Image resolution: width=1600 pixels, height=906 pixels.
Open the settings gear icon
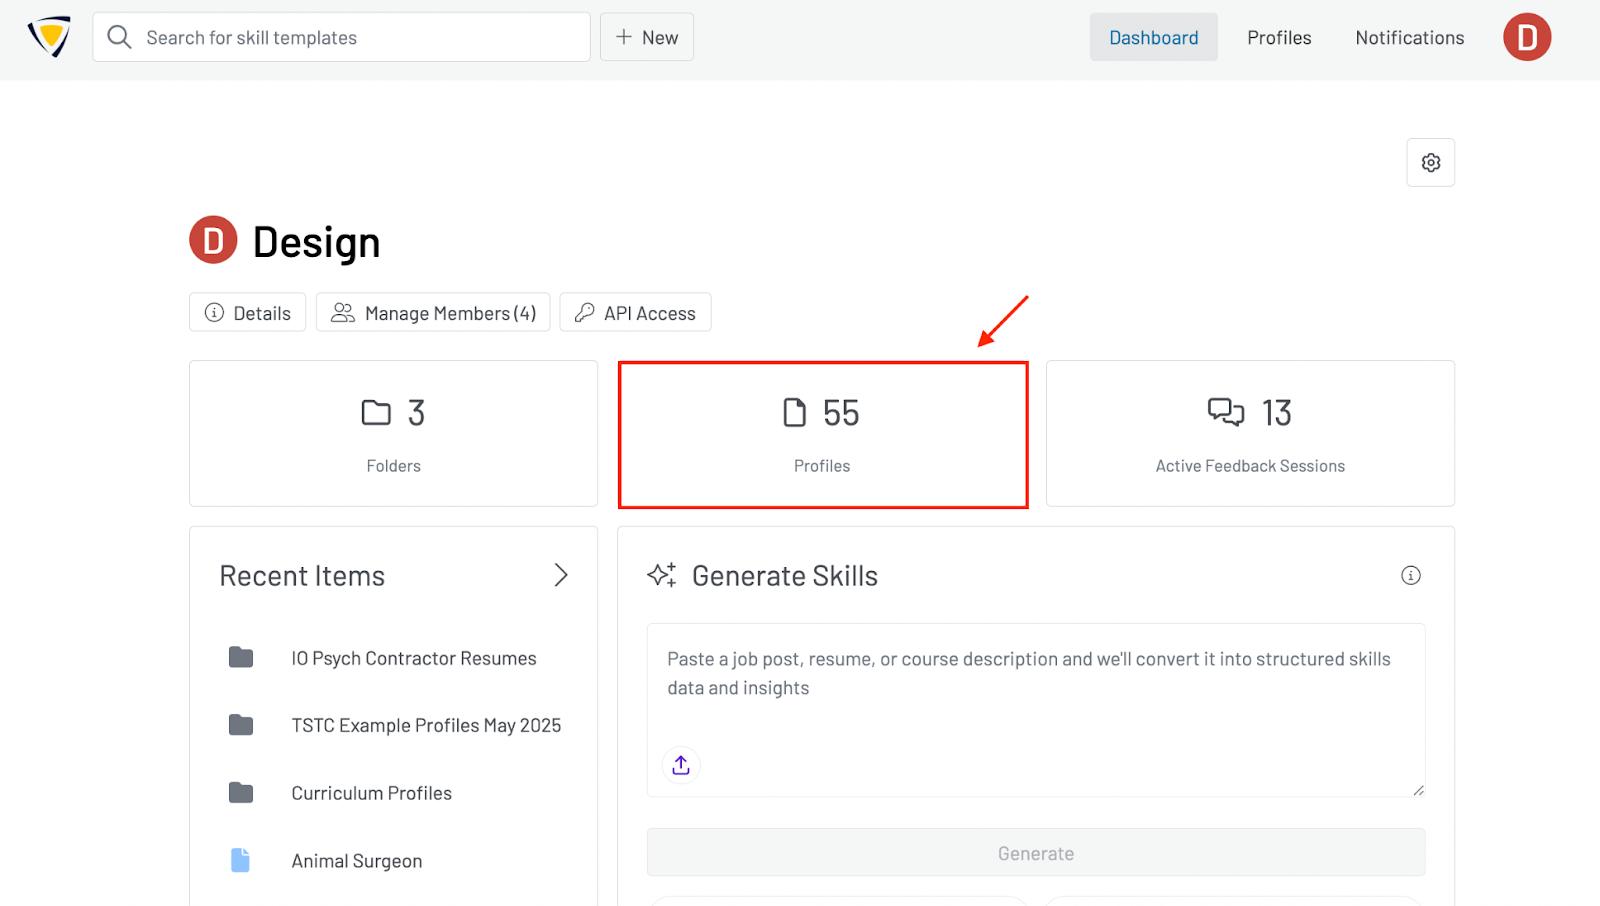coord(1430,162)
